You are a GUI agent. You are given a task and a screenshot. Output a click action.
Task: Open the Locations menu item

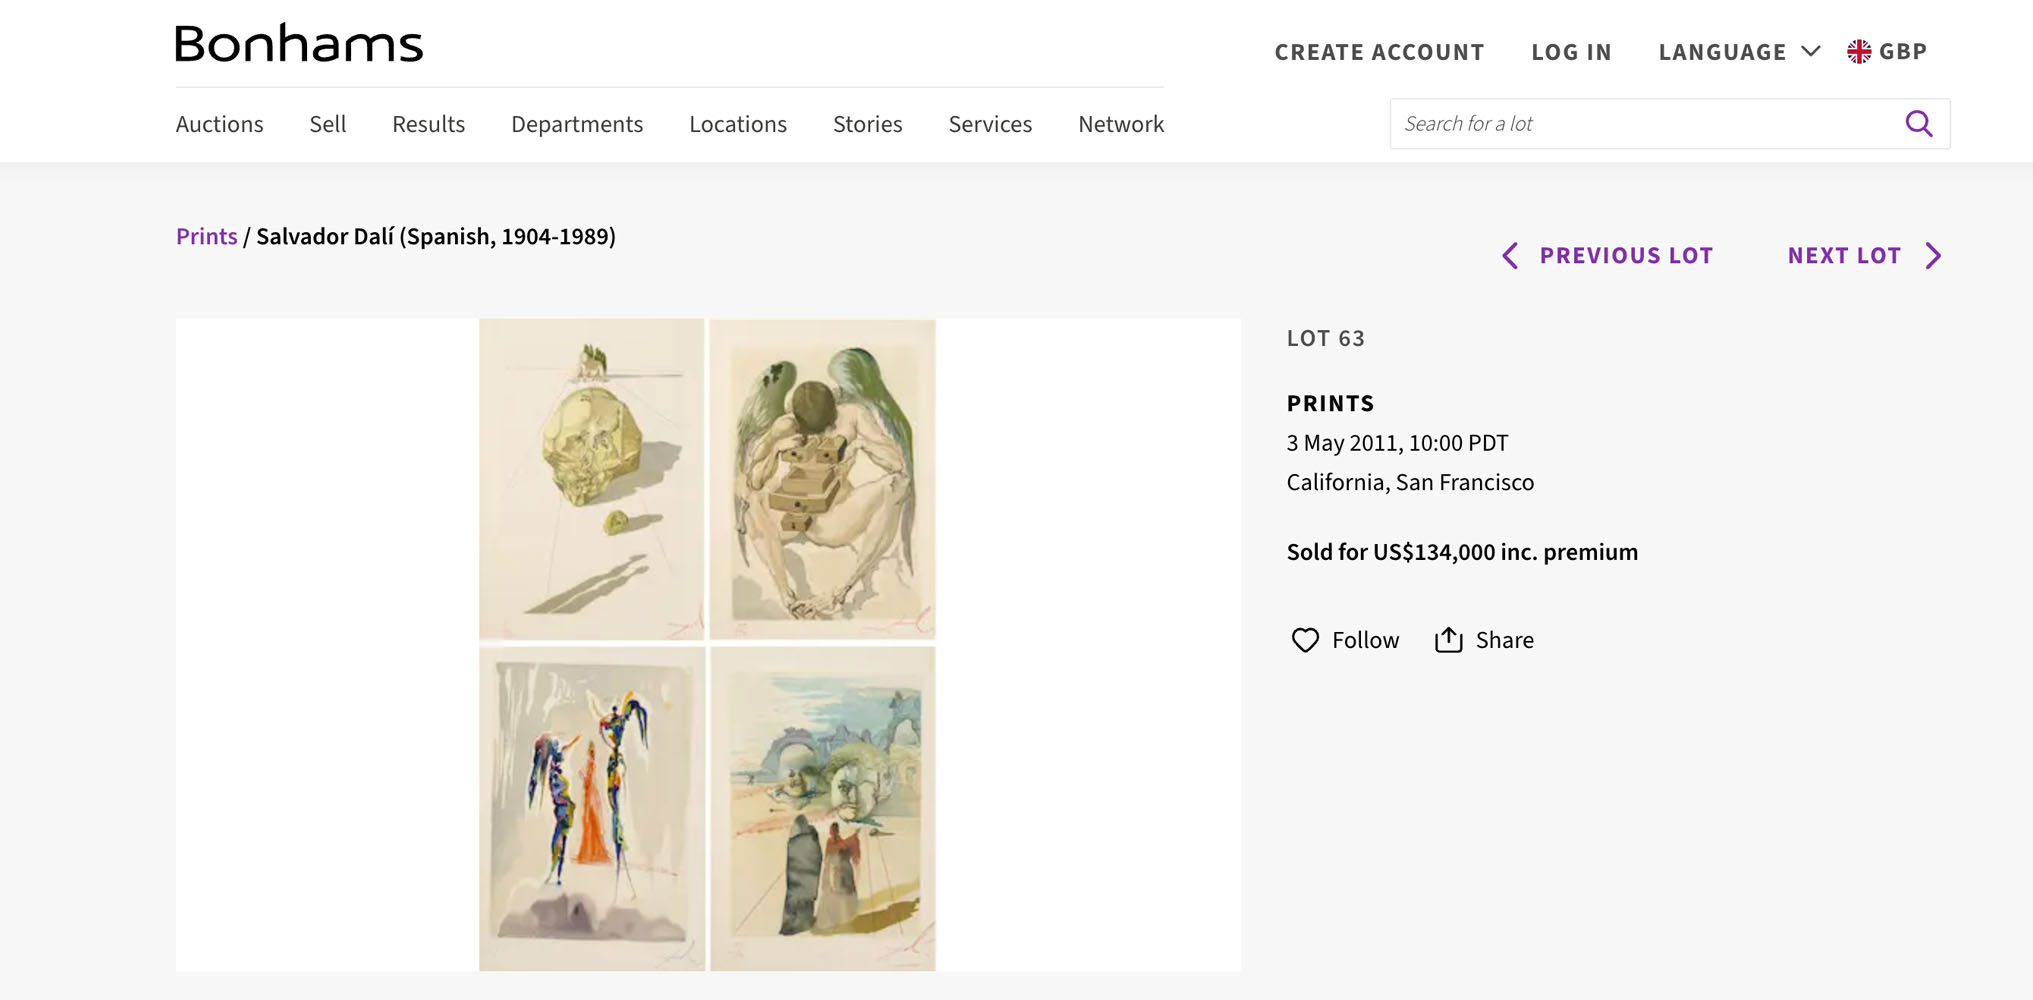tap(738, 124)
